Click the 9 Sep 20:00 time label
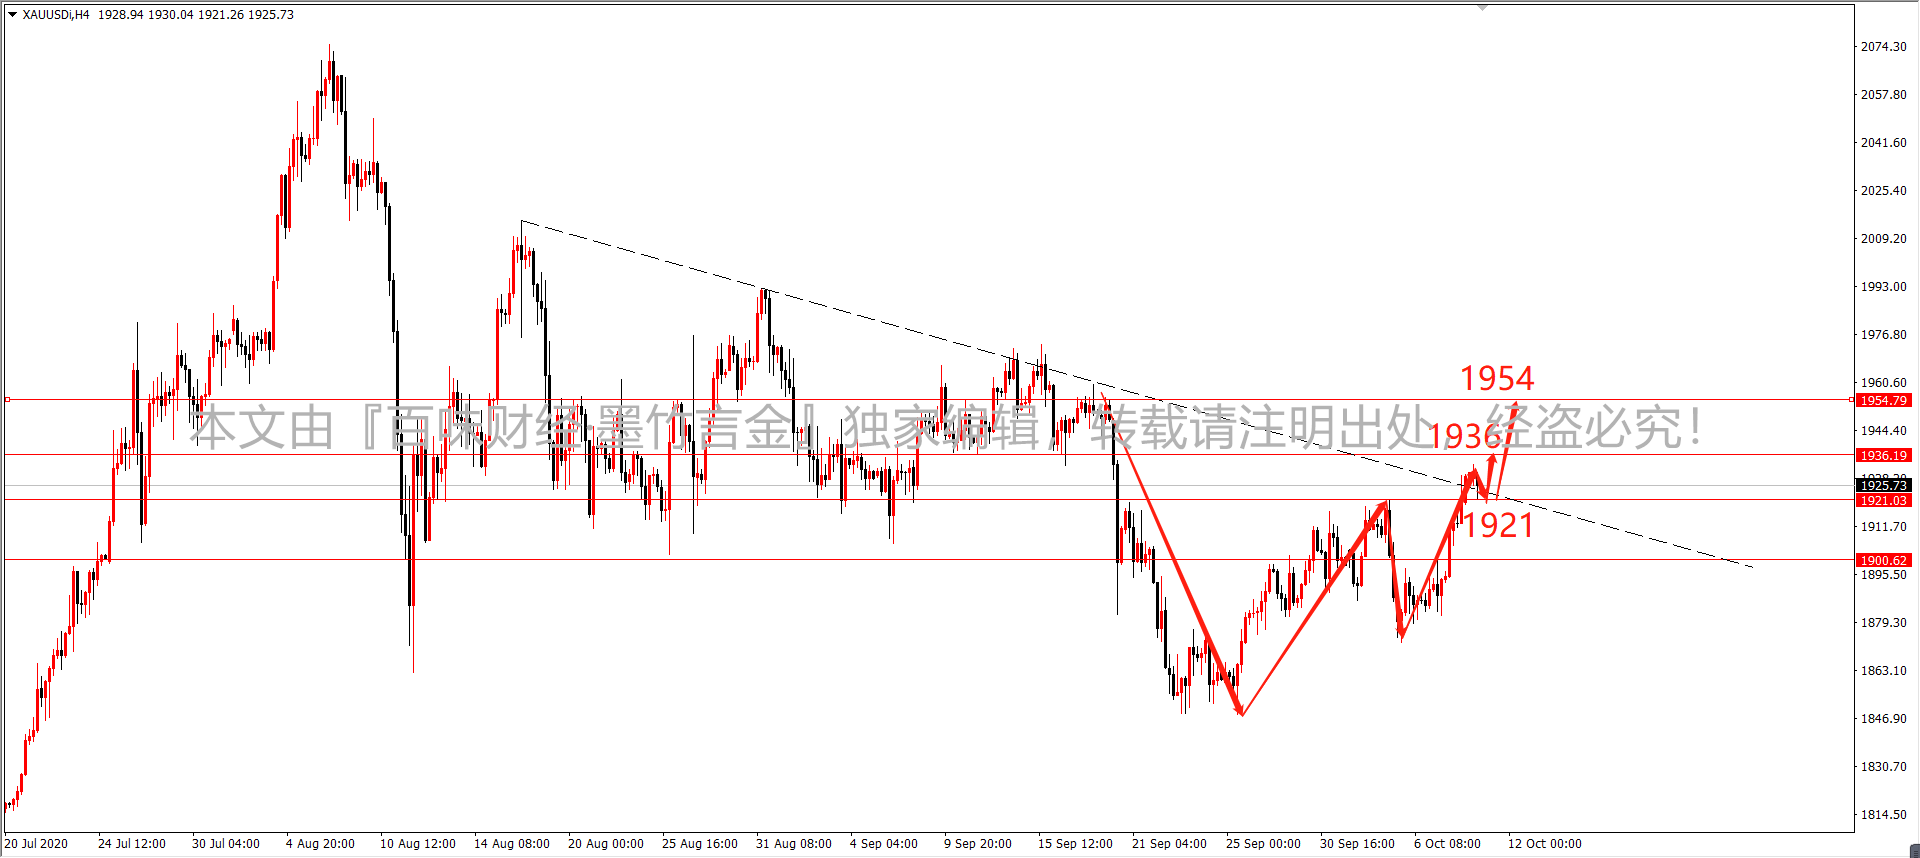This screenshot has height=858, width=1920. click(x=978, y=844)
